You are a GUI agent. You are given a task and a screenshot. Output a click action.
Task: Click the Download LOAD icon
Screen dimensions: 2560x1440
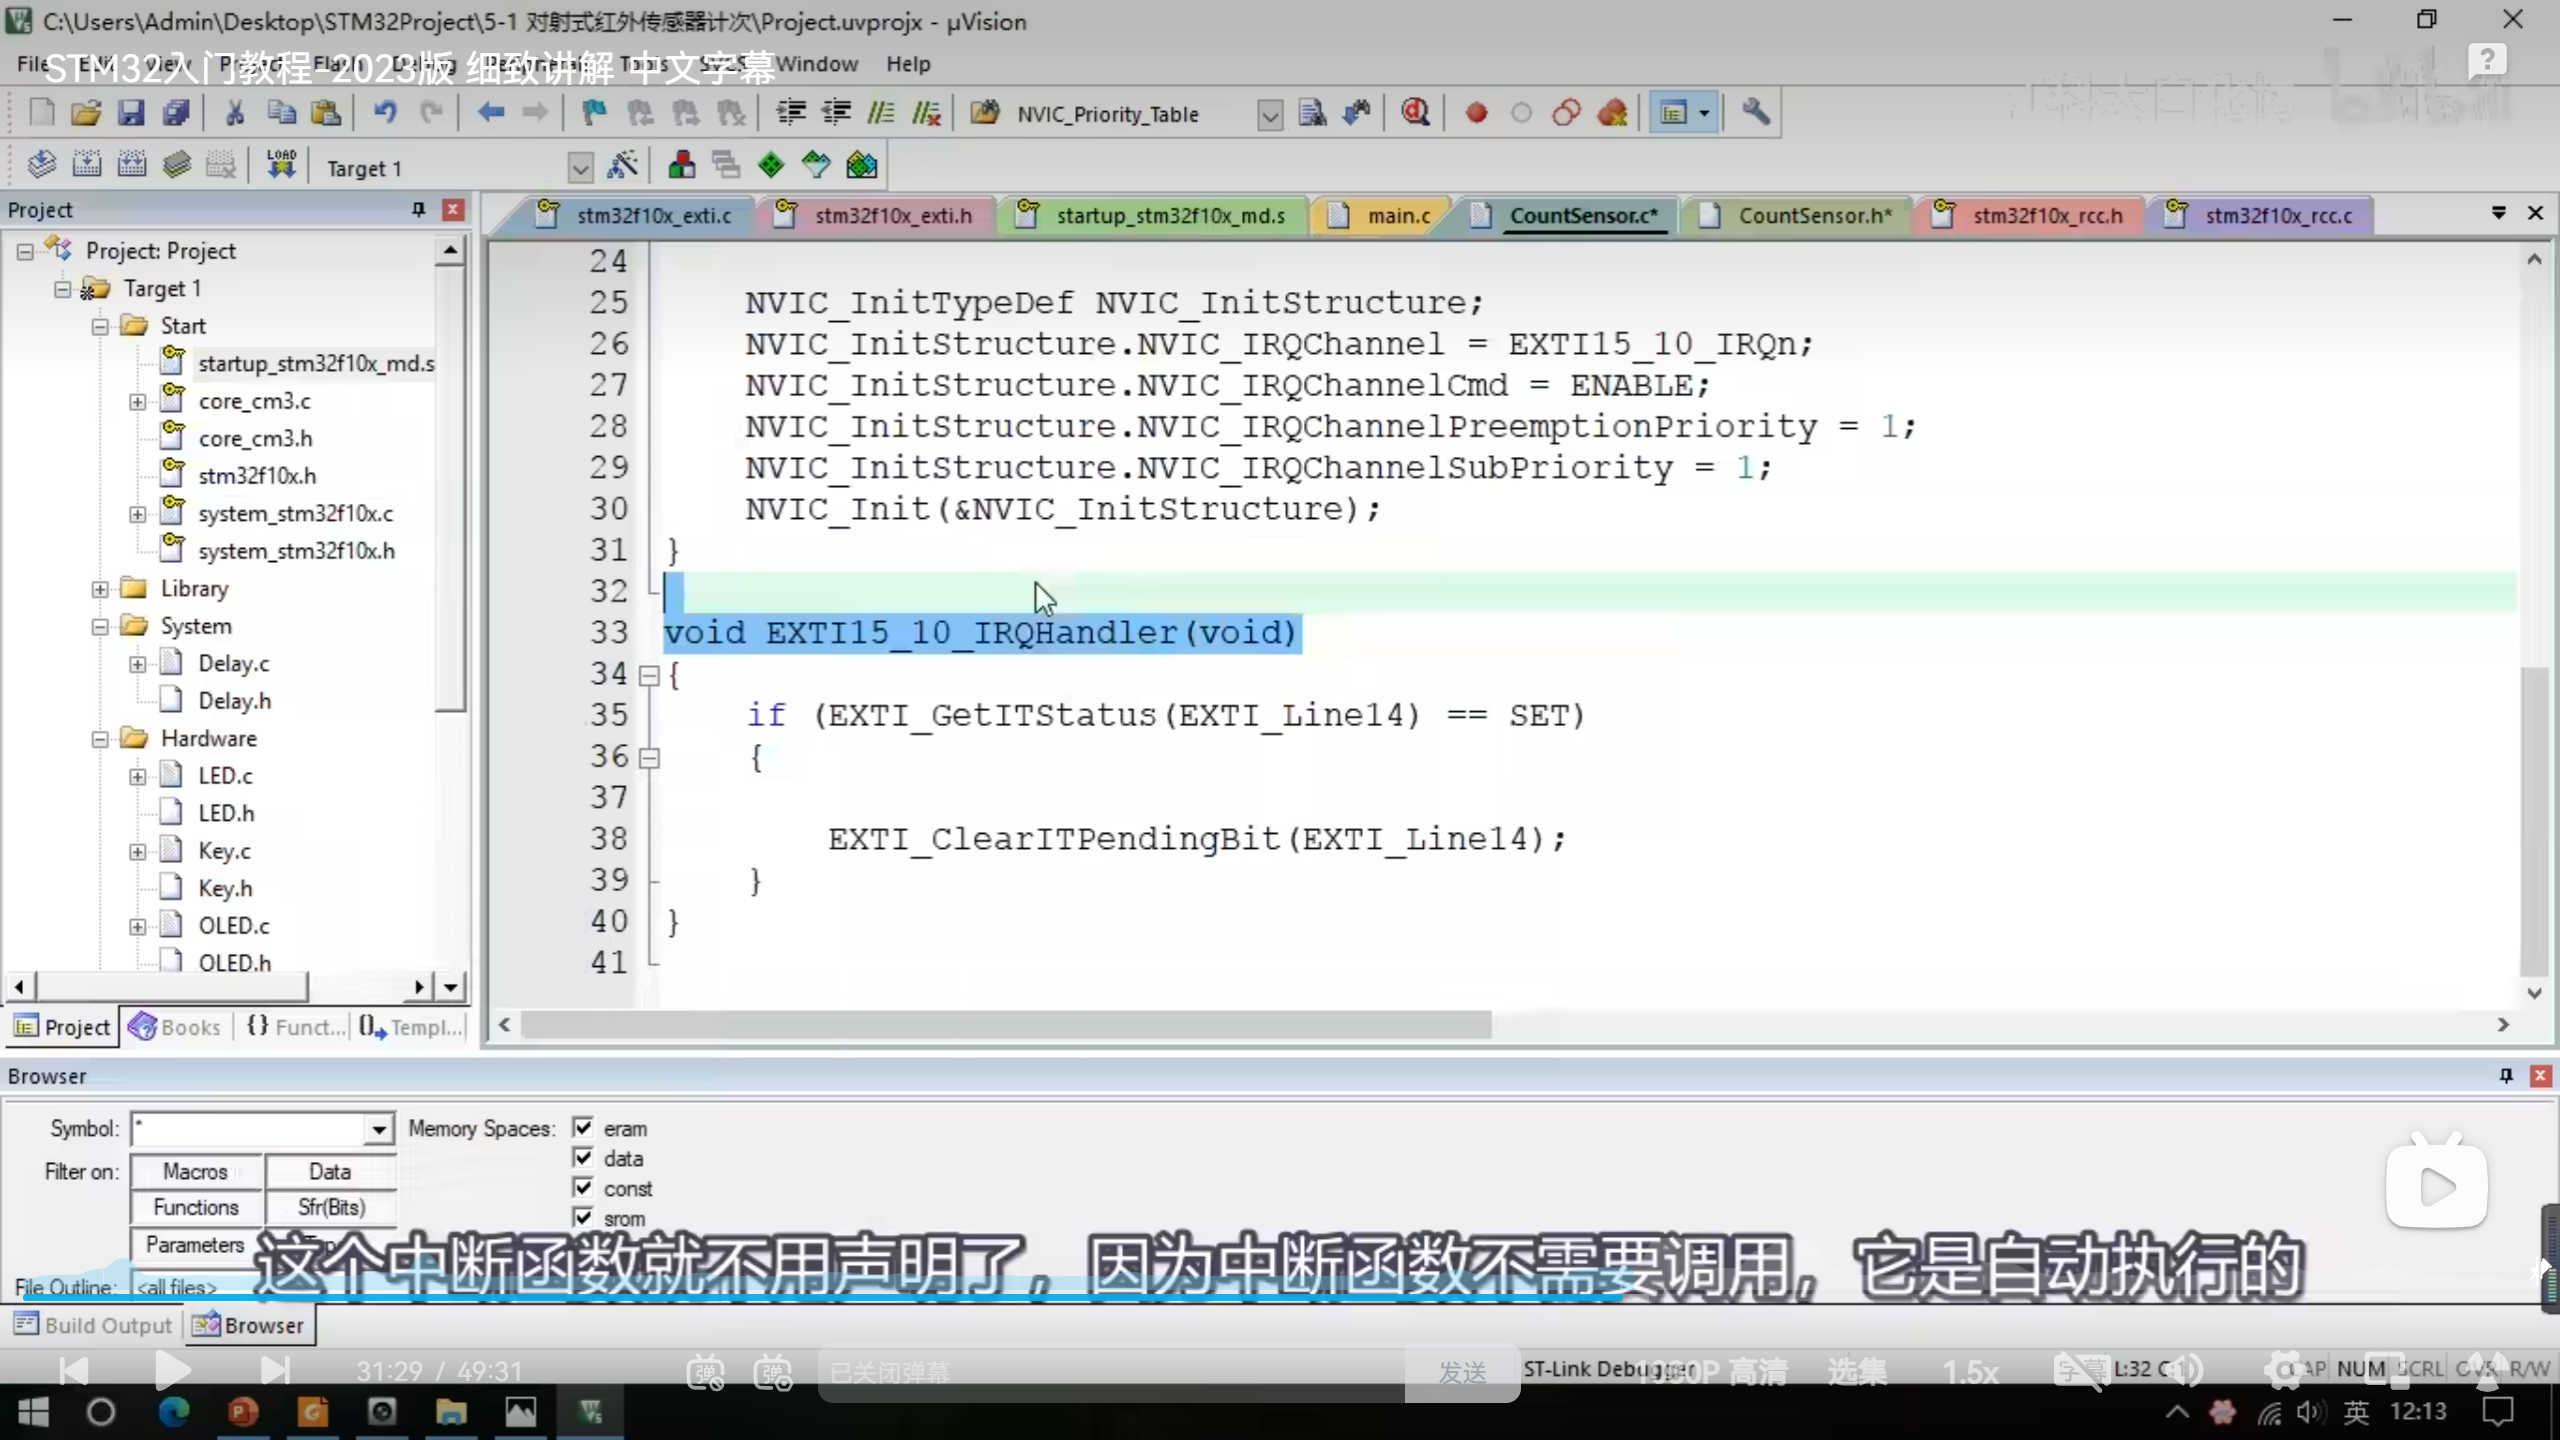point(281,165)
